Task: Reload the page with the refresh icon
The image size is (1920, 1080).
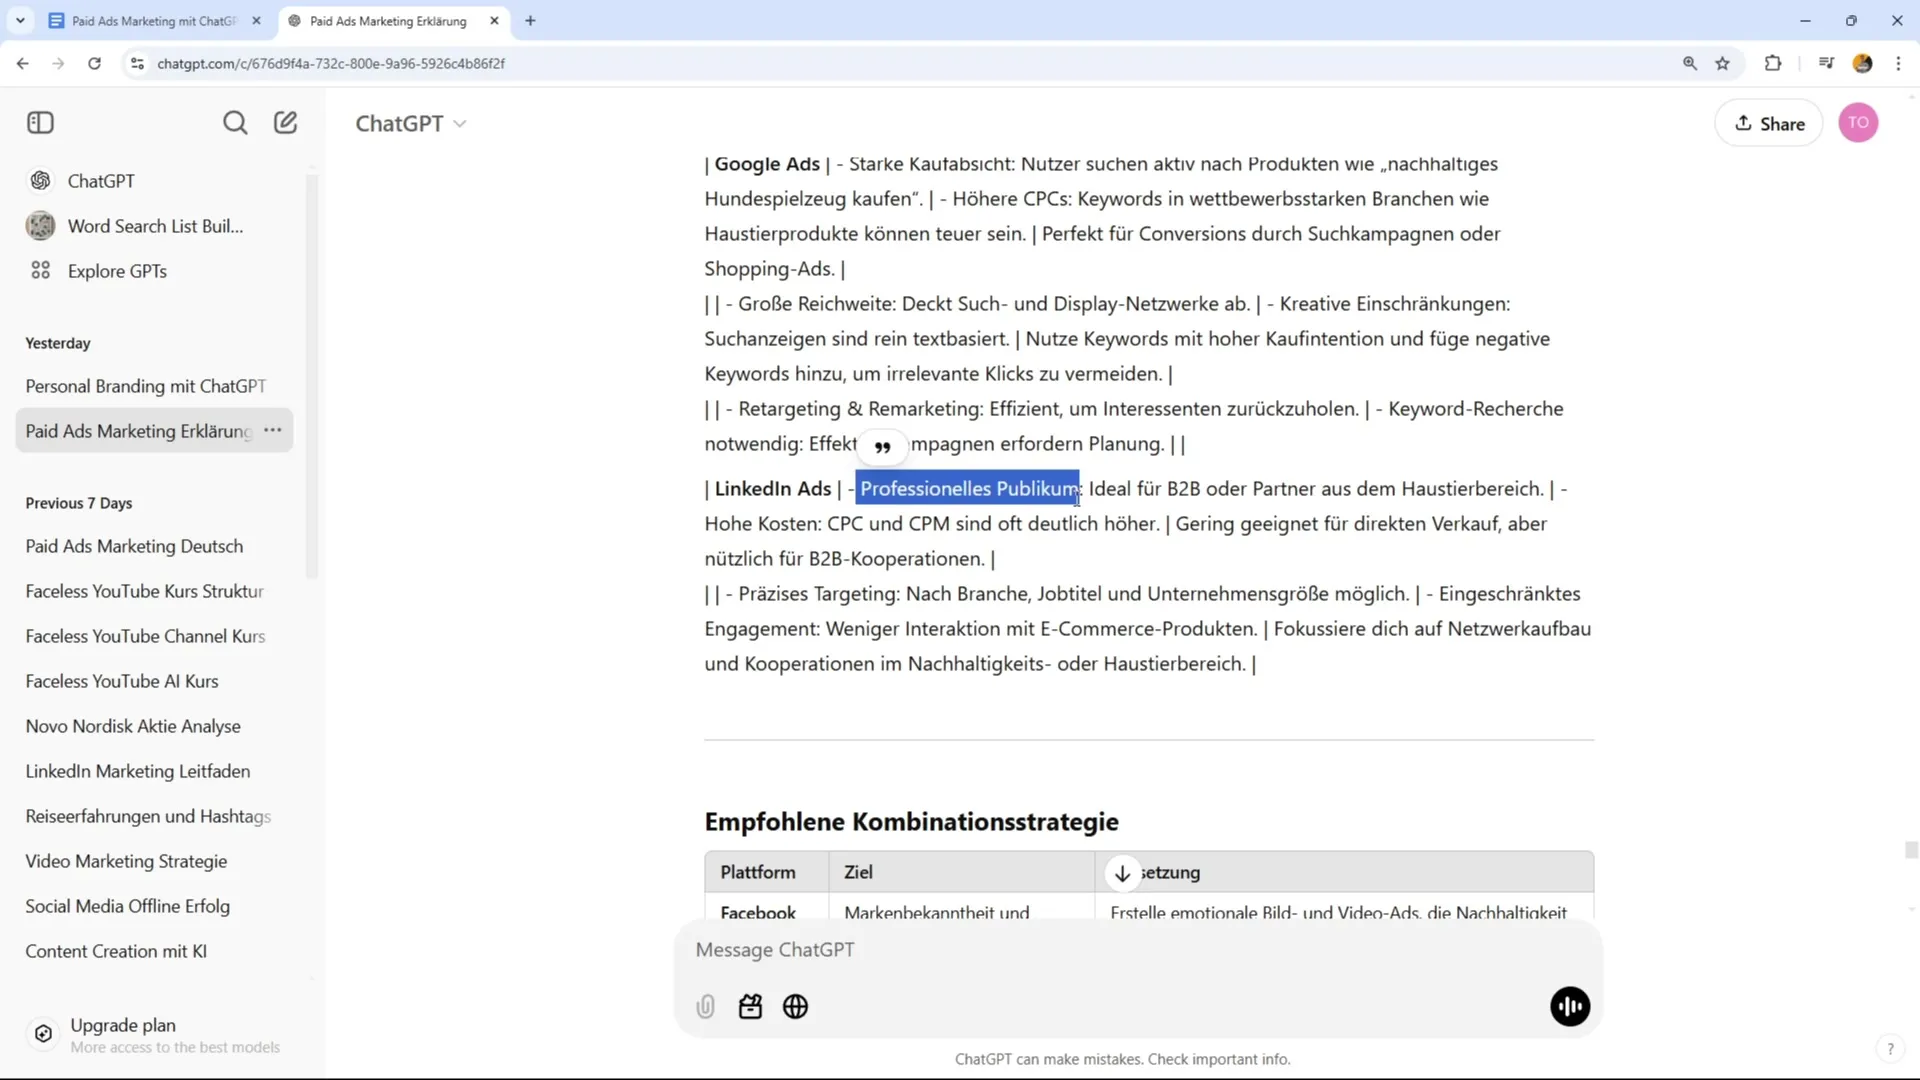Action: click(94, 63)
